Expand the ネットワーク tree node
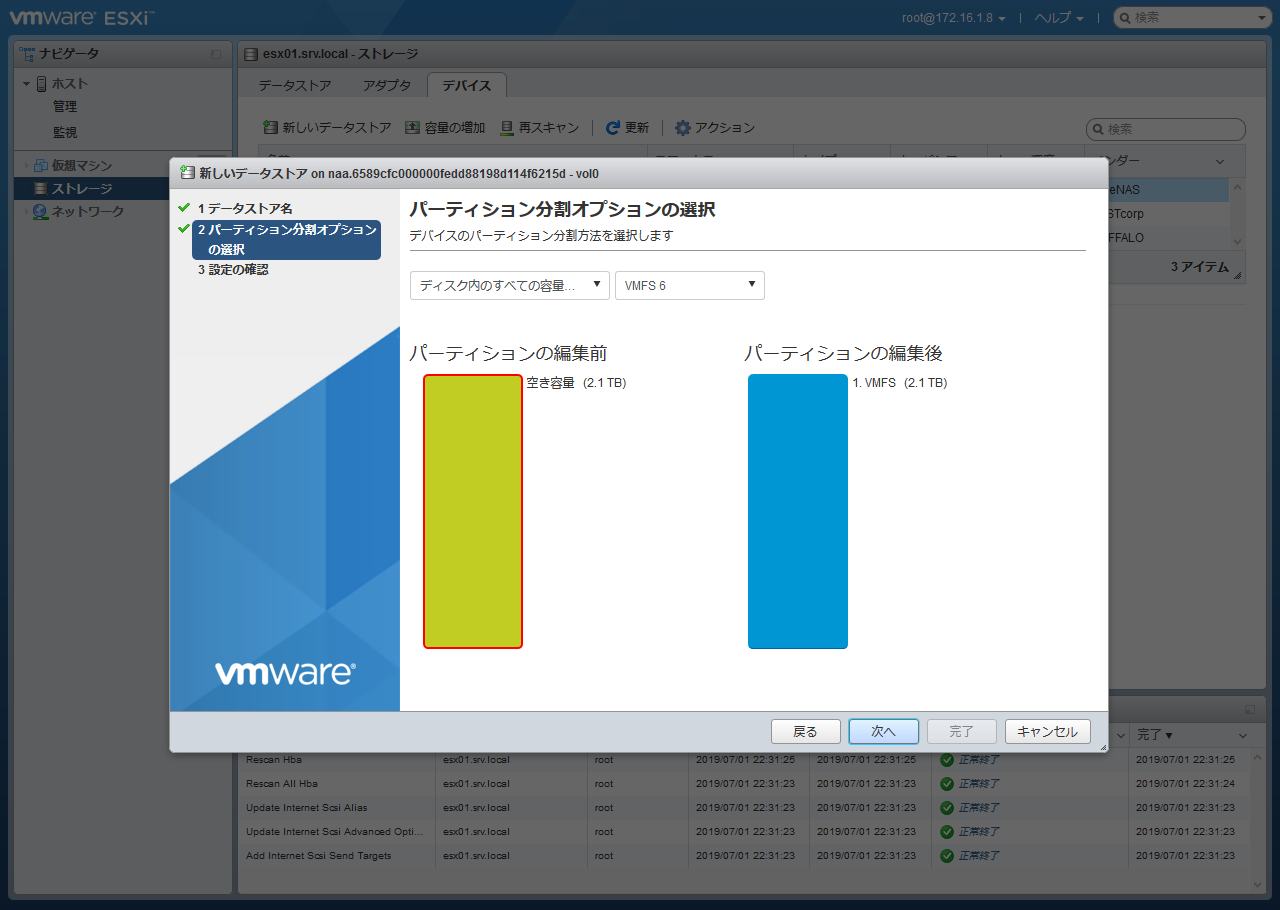The height and width of the screenshot is (910, 1280). pyautogui.click(x=27, y=212)
